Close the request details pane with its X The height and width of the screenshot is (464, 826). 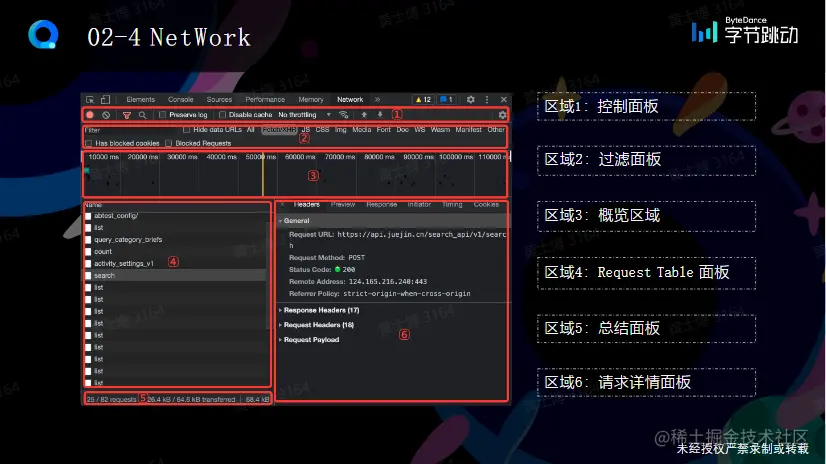[x=282, y=204]
